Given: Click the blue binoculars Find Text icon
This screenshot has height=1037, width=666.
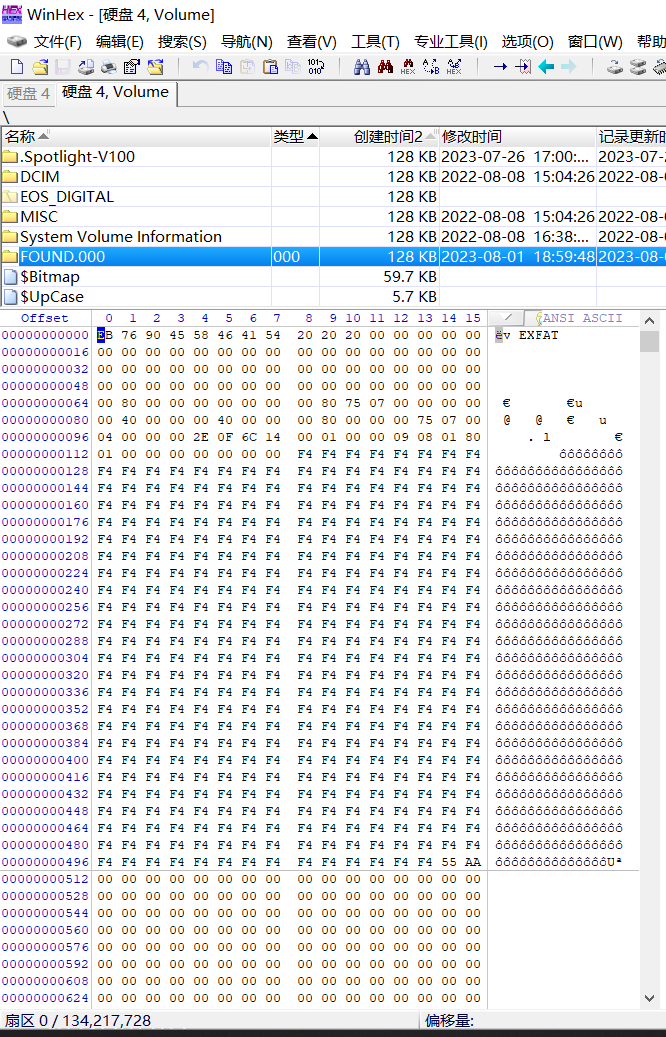Looking at the screenshot, I should (362, 66).
